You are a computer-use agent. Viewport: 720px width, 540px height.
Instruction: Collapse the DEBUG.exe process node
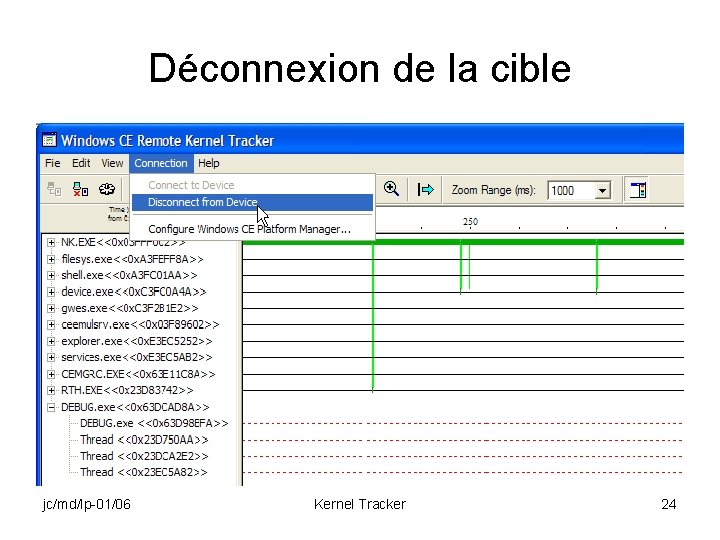[x=51, y=407]
